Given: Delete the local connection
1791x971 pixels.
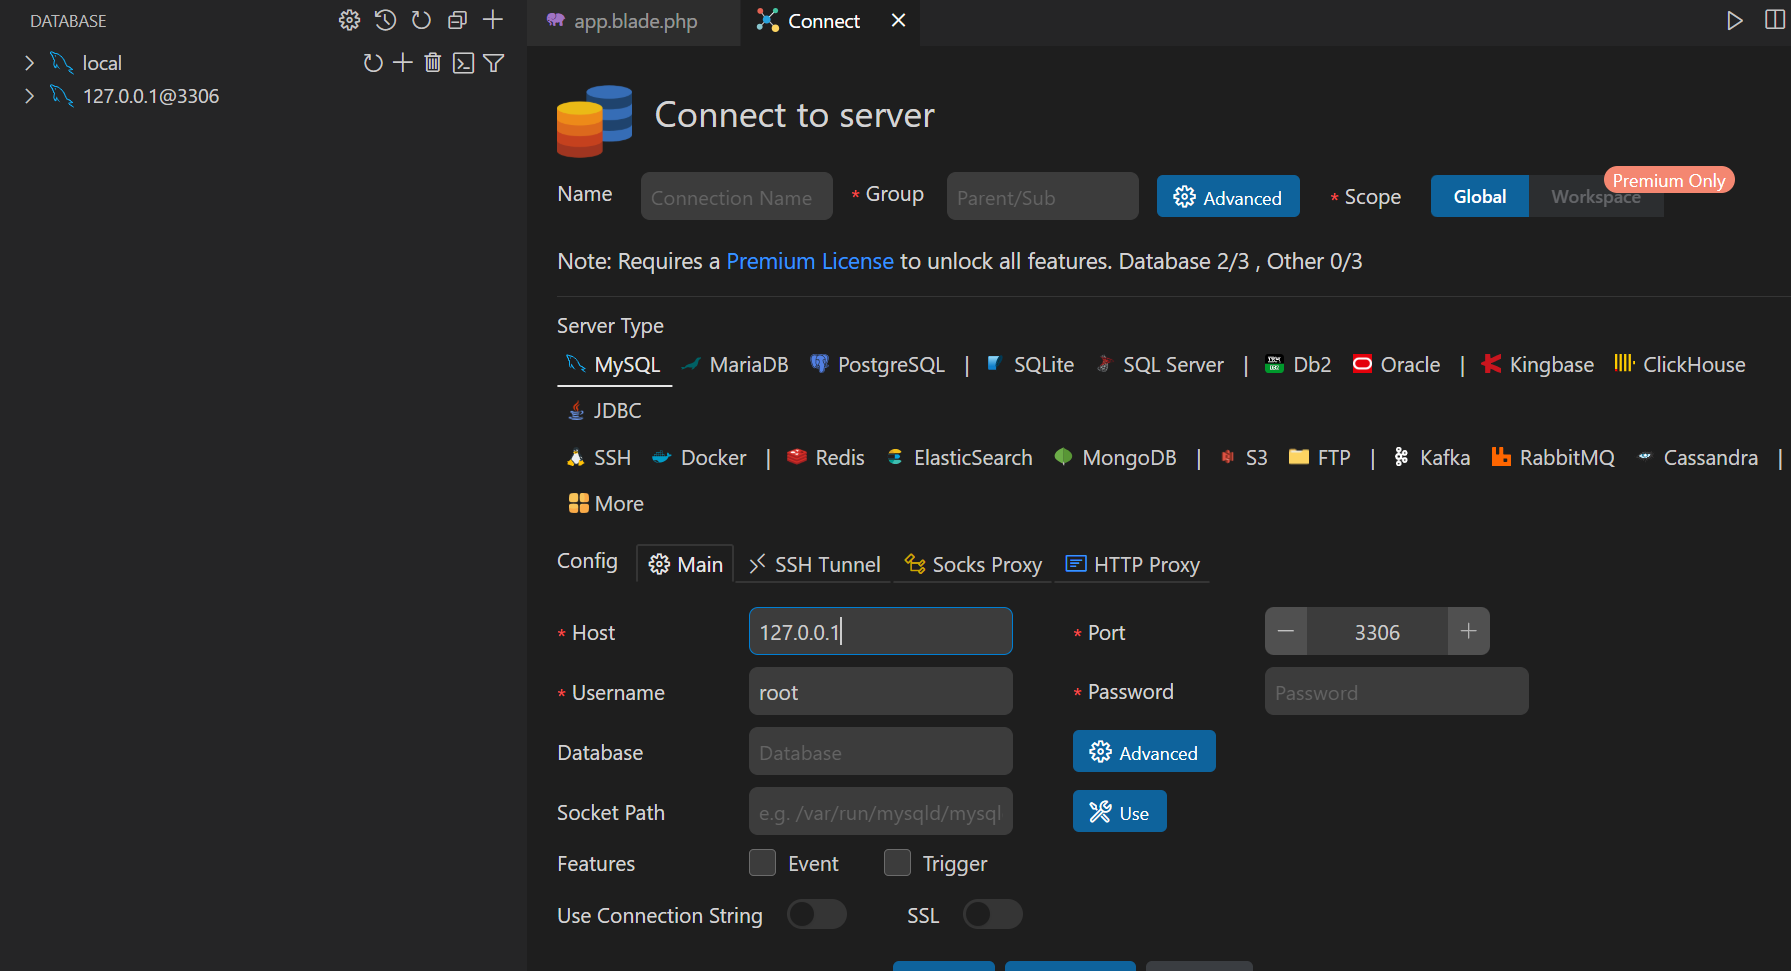Looking at the screenshot, I should pyautogui.click(x=433, y=63).
